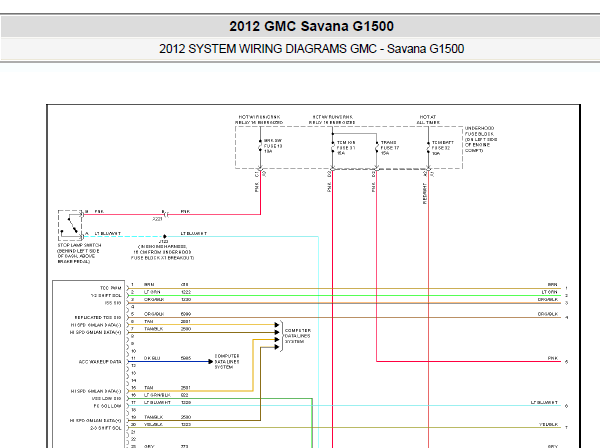Viewport: 600px width, 448px height.
Task: Click circuit number 5985 on DK BLU wire
Action: tap(186, 358)
